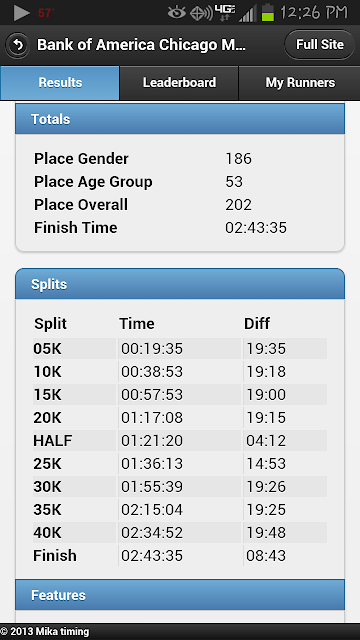Tap the circular back arrow icon
The image size is (360, 640).
(18, 44)
